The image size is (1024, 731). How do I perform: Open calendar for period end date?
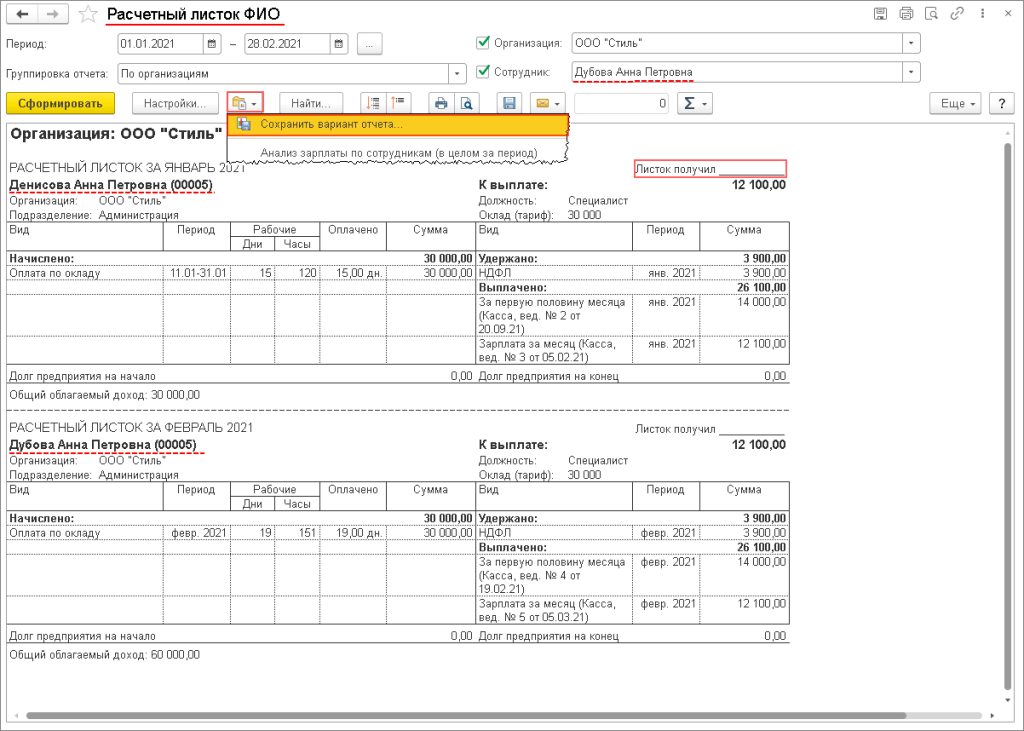pyautogui.click(x=338, y=44)
